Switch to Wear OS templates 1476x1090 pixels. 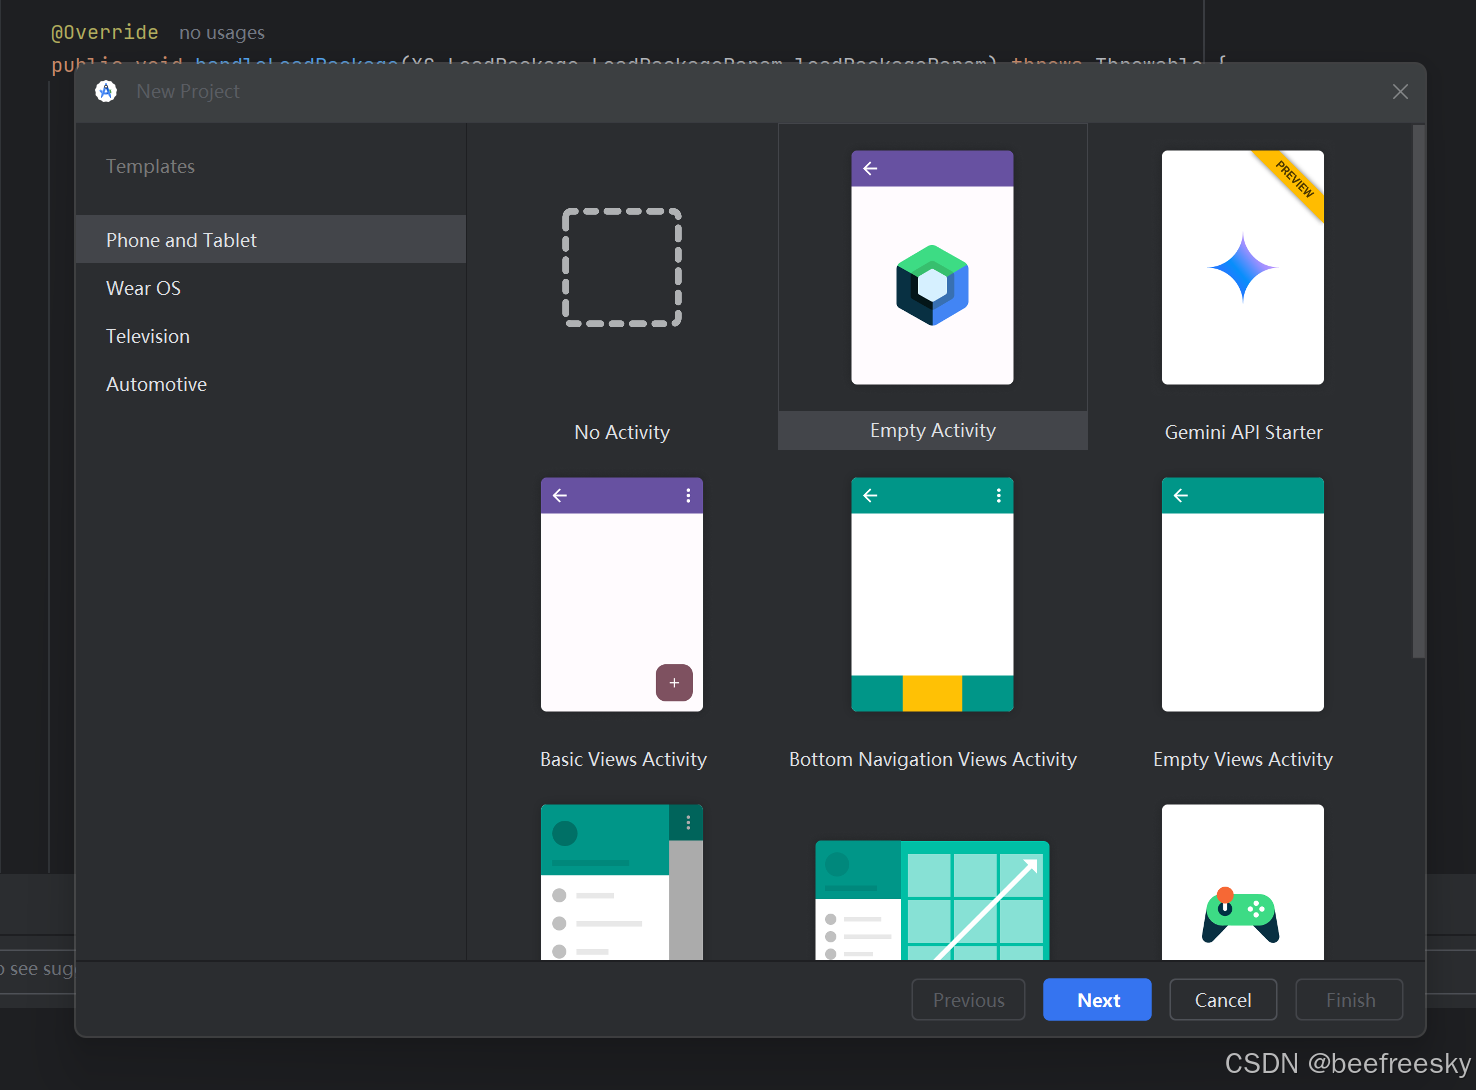(271, 288)
